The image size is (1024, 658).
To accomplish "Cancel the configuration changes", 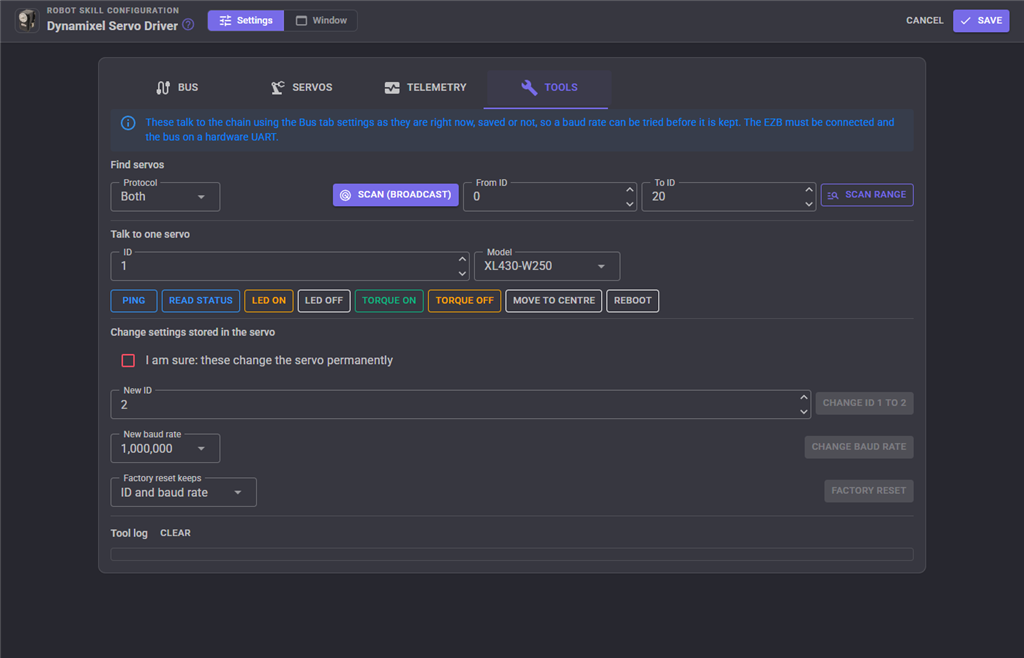I will tap(924, 20).
